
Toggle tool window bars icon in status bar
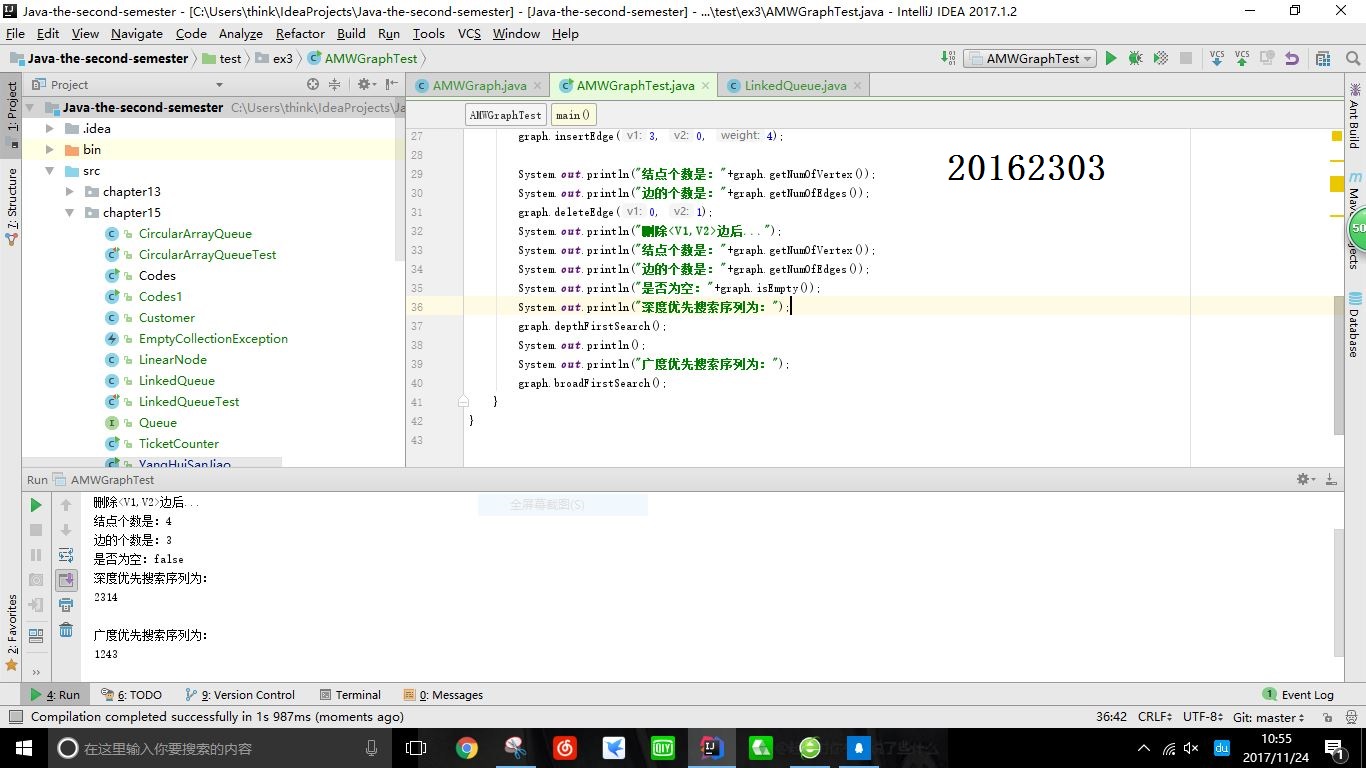[x=14, y=717]
